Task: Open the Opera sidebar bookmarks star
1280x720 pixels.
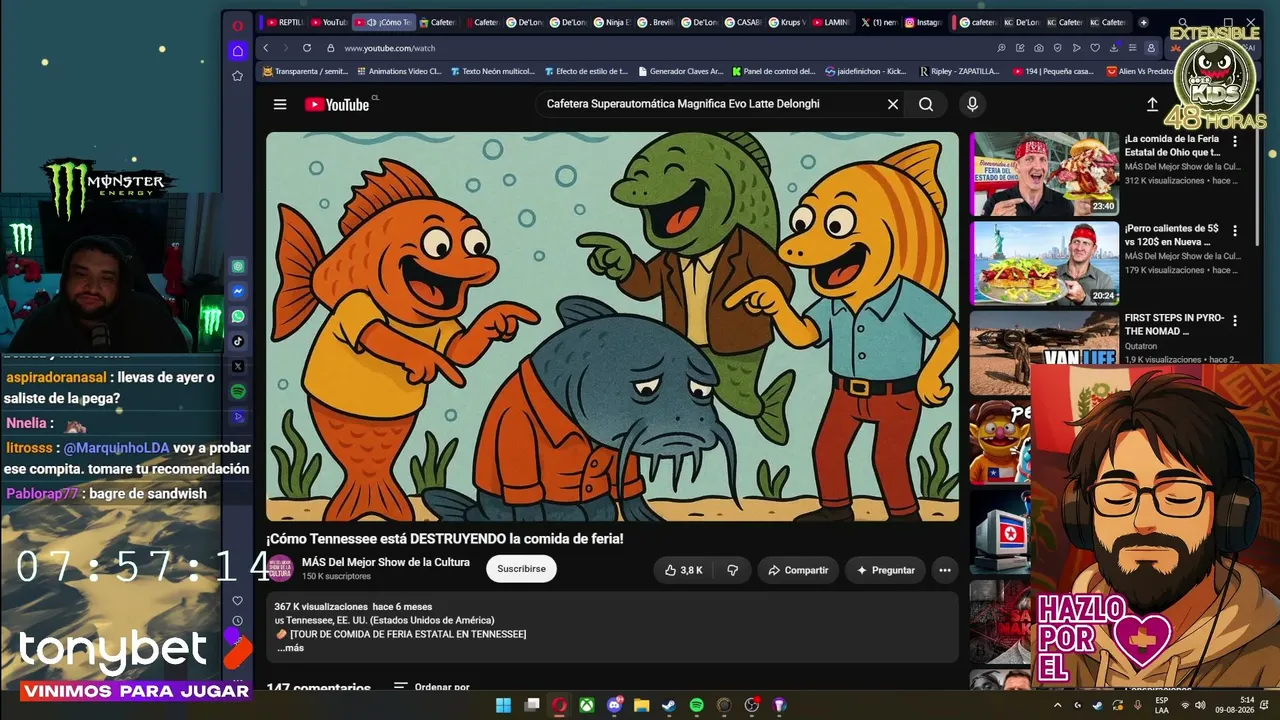Action: pyautogui.click(x=237, y=76)
